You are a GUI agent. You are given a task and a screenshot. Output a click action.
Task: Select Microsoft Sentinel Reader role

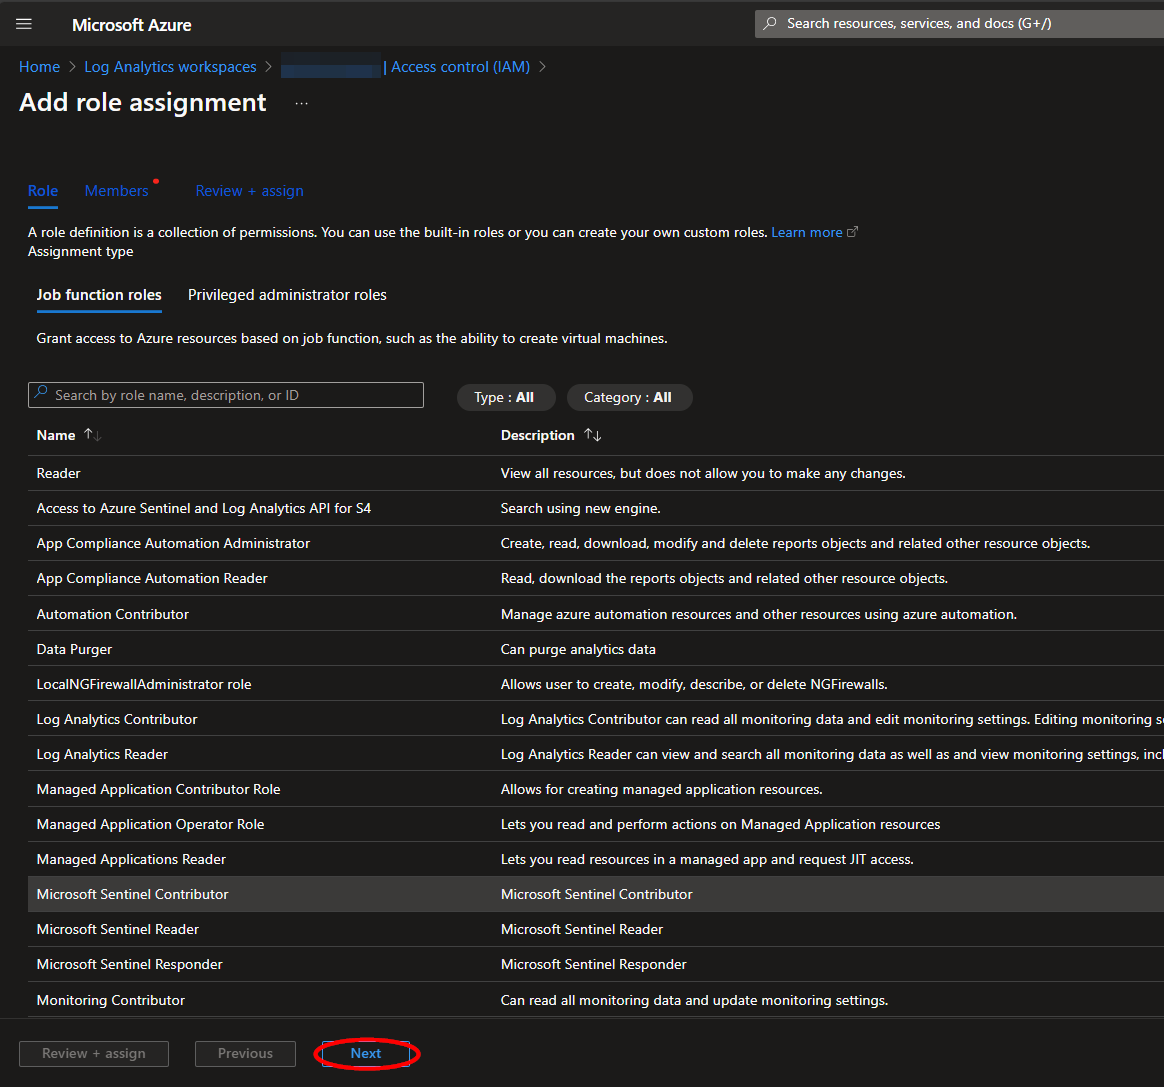click(x=595, y=929)
